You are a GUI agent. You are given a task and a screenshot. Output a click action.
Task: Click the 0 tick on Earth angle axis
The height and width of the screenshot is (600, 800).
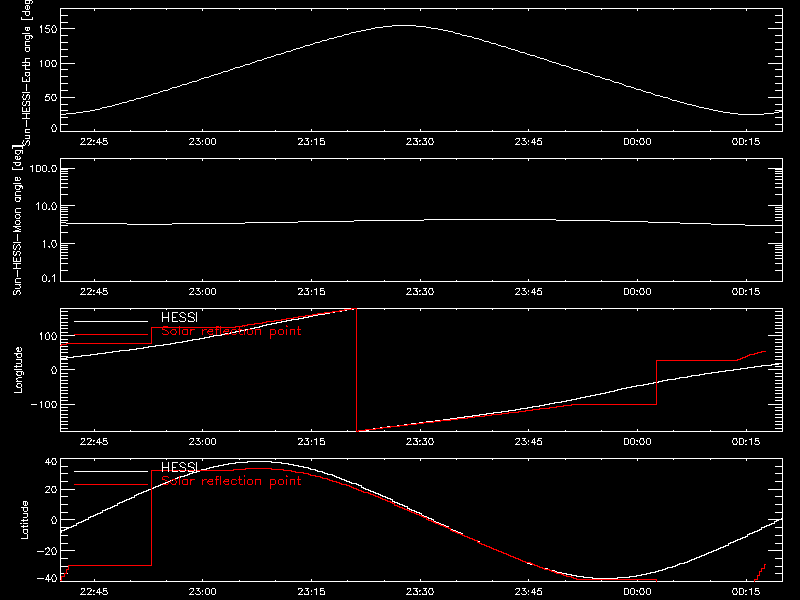[x=54, y=128]
